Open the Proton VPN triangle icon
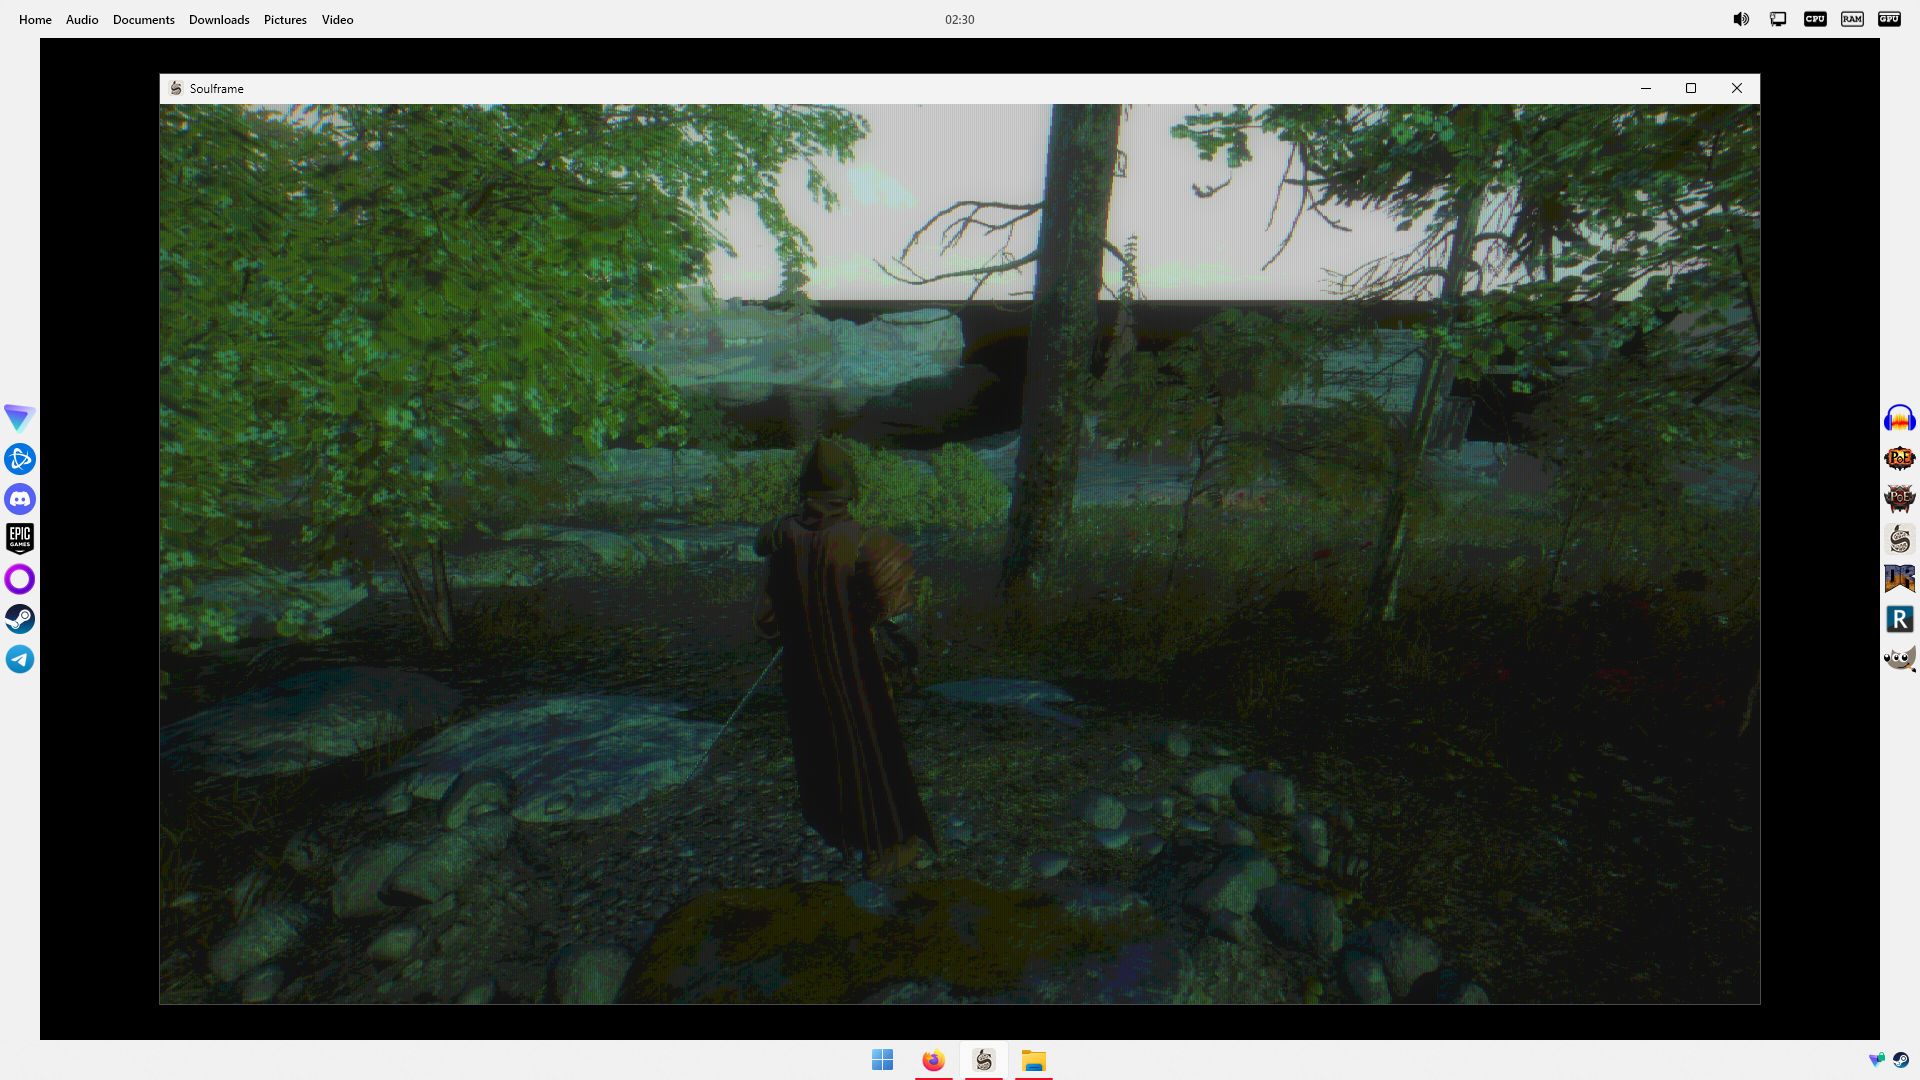Image resolution: width=1920 pixels, height=1080 pixels. coord(20,418)
